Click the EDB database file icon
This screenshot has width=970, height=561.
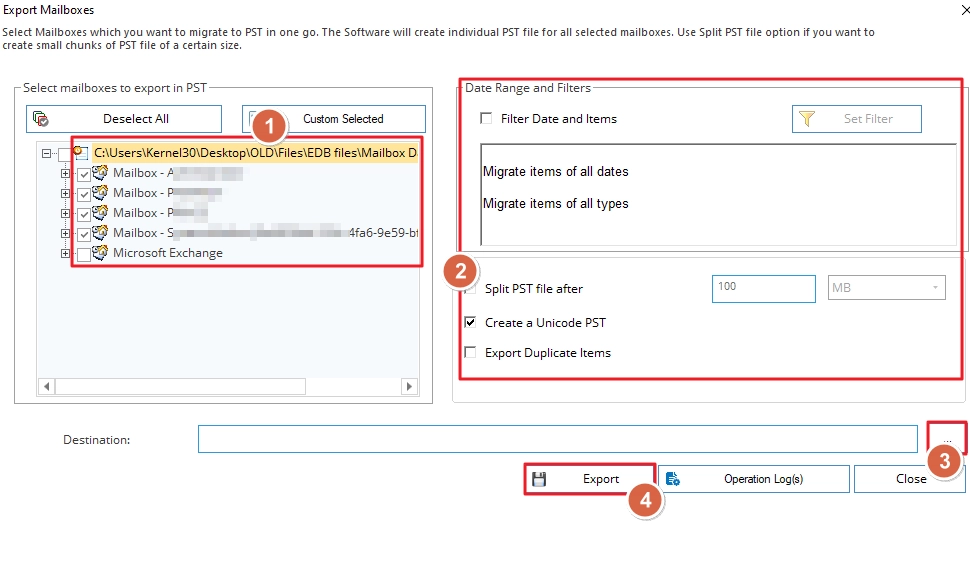[x=80, y=152]
